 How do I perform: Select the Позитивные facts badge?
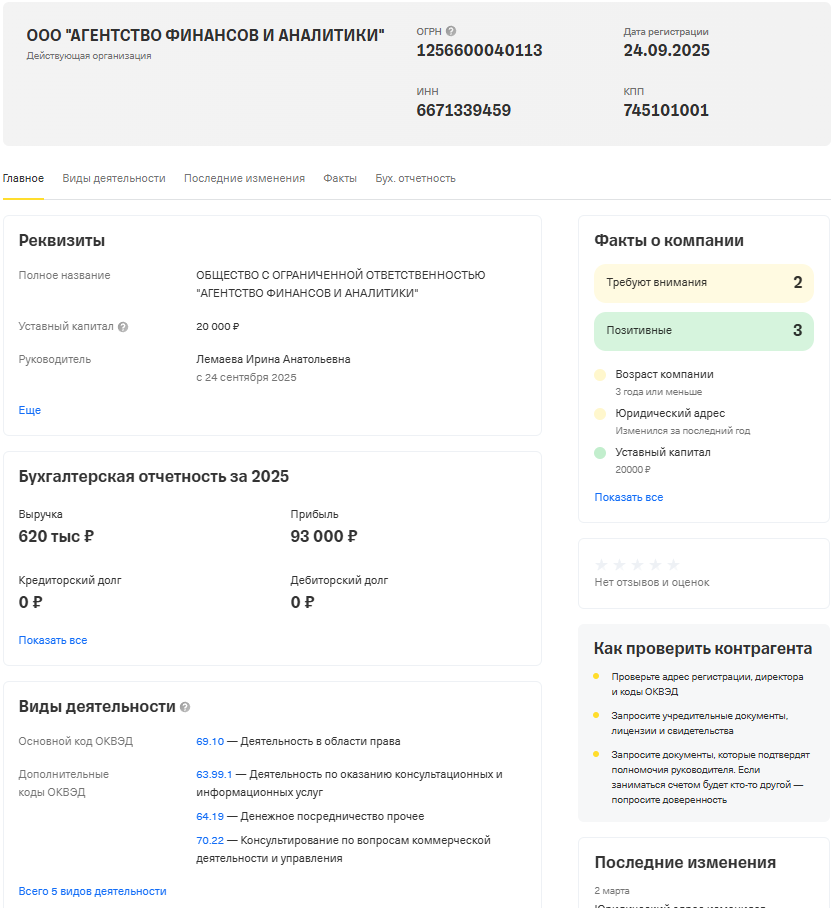[x=704, y=331]
